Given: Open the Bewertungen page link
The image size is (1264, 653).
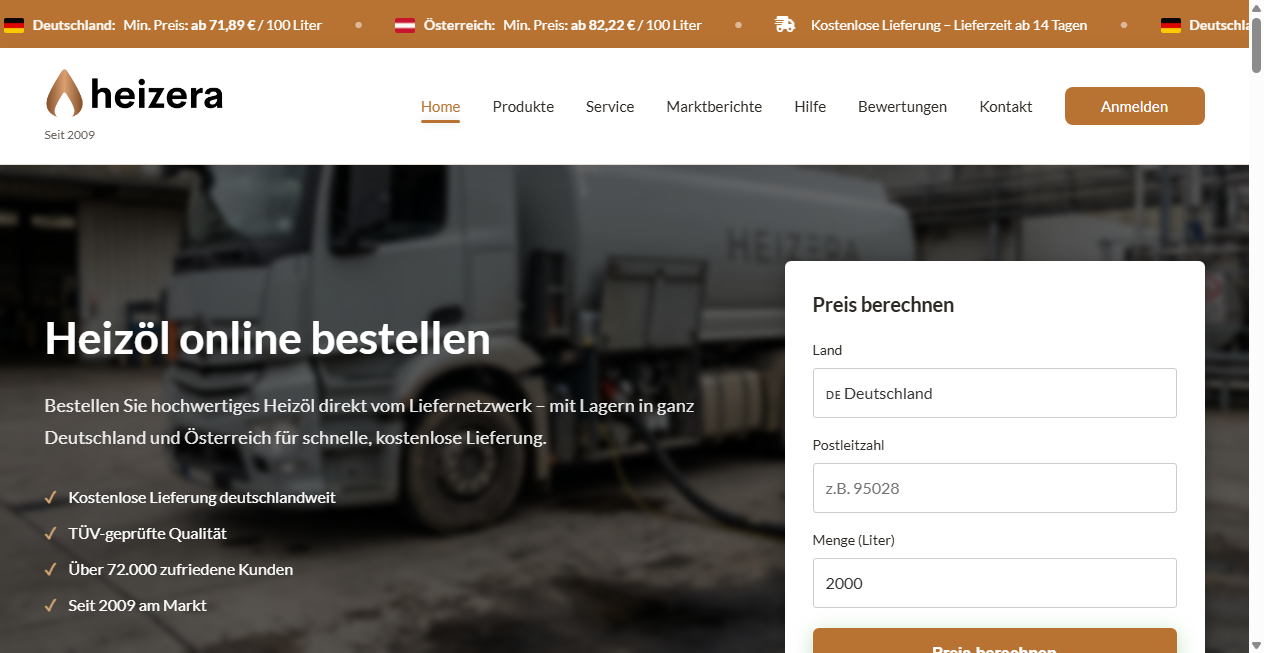Looking at the screenshot, I should click(x=902, y=106).
